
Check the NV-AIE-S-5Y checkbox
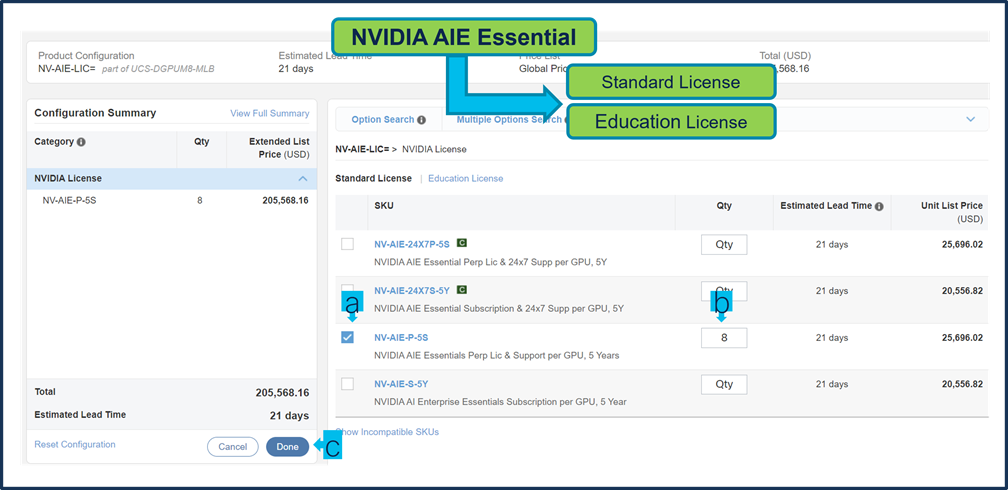(347, 384)
